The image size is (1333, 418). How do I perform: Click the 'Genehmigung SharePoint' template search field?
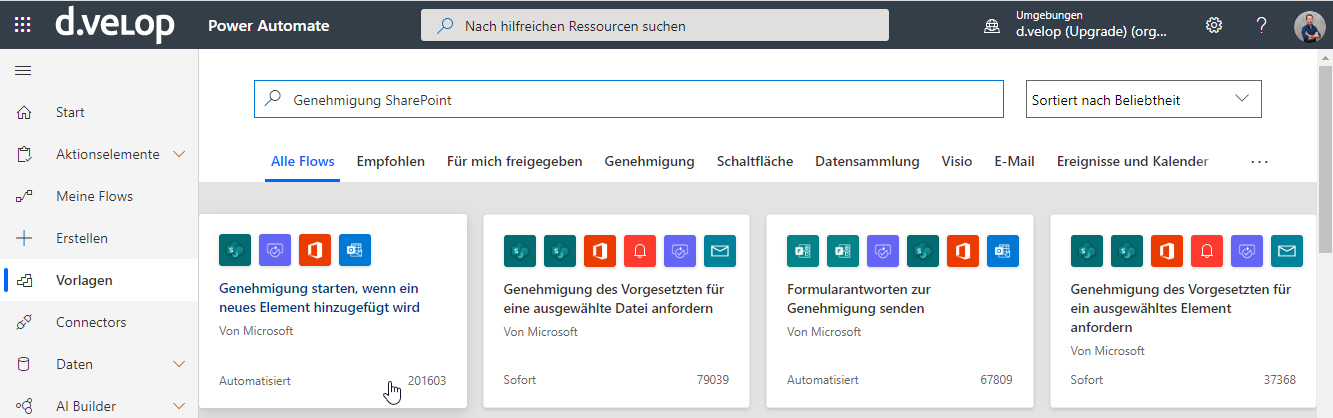coord(628,99)
